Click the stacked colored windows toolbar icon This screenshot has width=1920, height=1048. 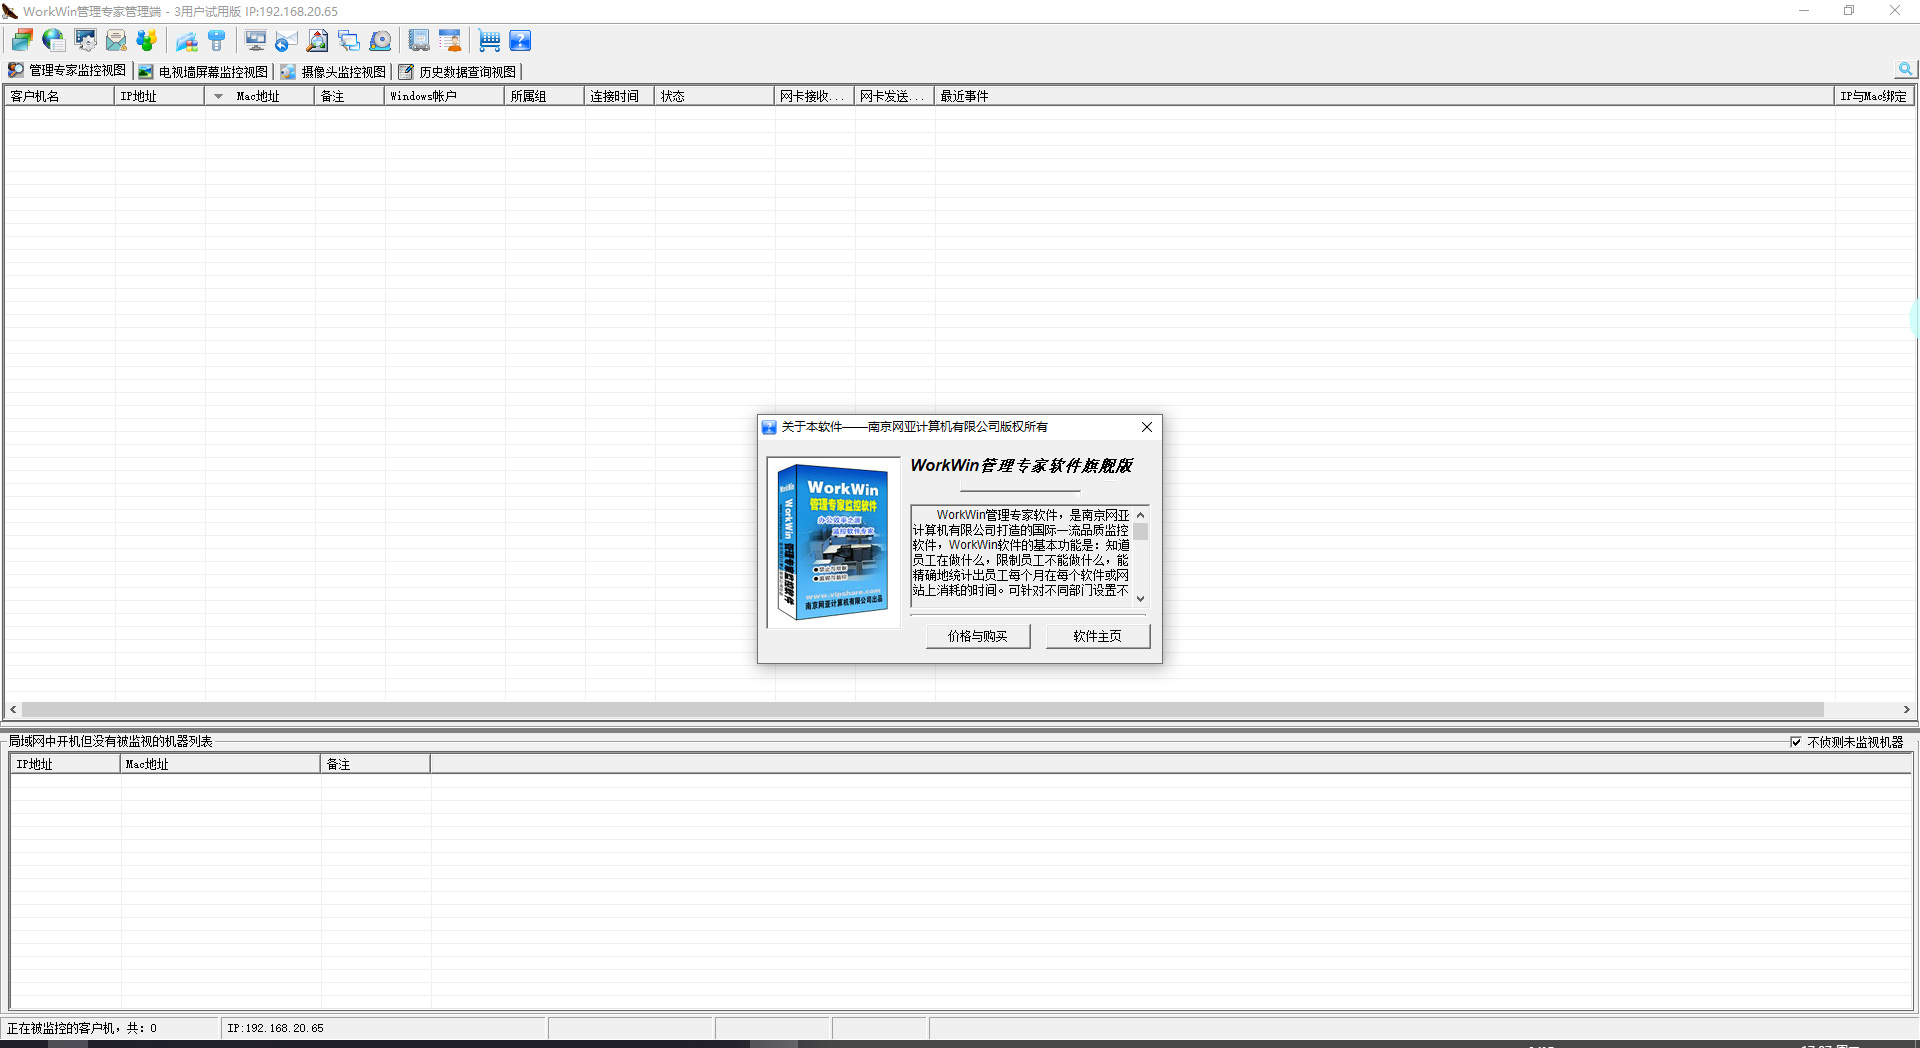(22, 40)
